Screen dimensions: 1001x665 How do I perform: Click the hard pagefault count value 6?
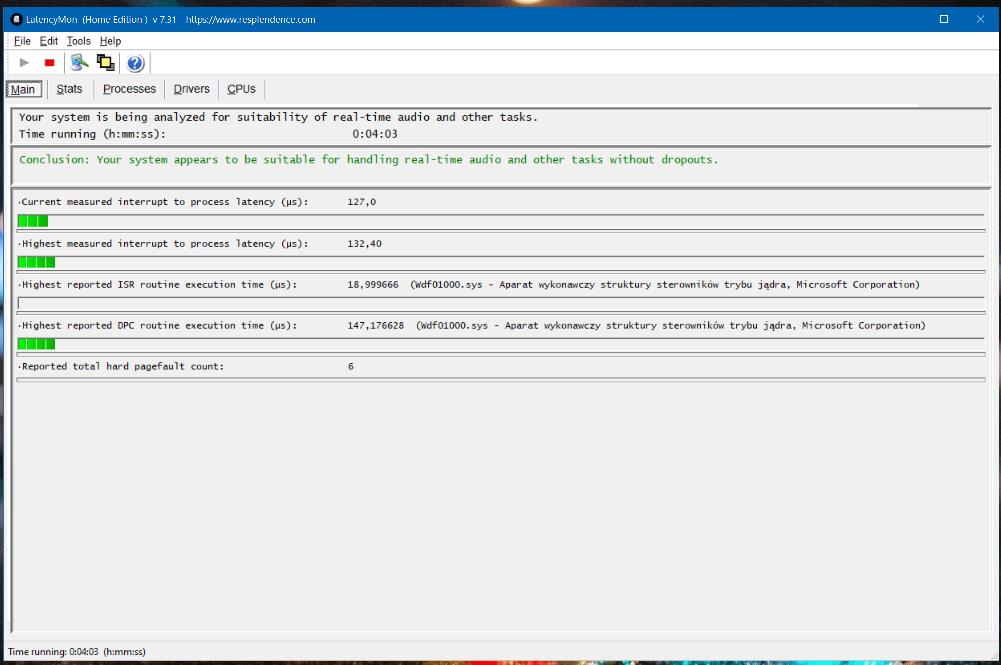350,366
